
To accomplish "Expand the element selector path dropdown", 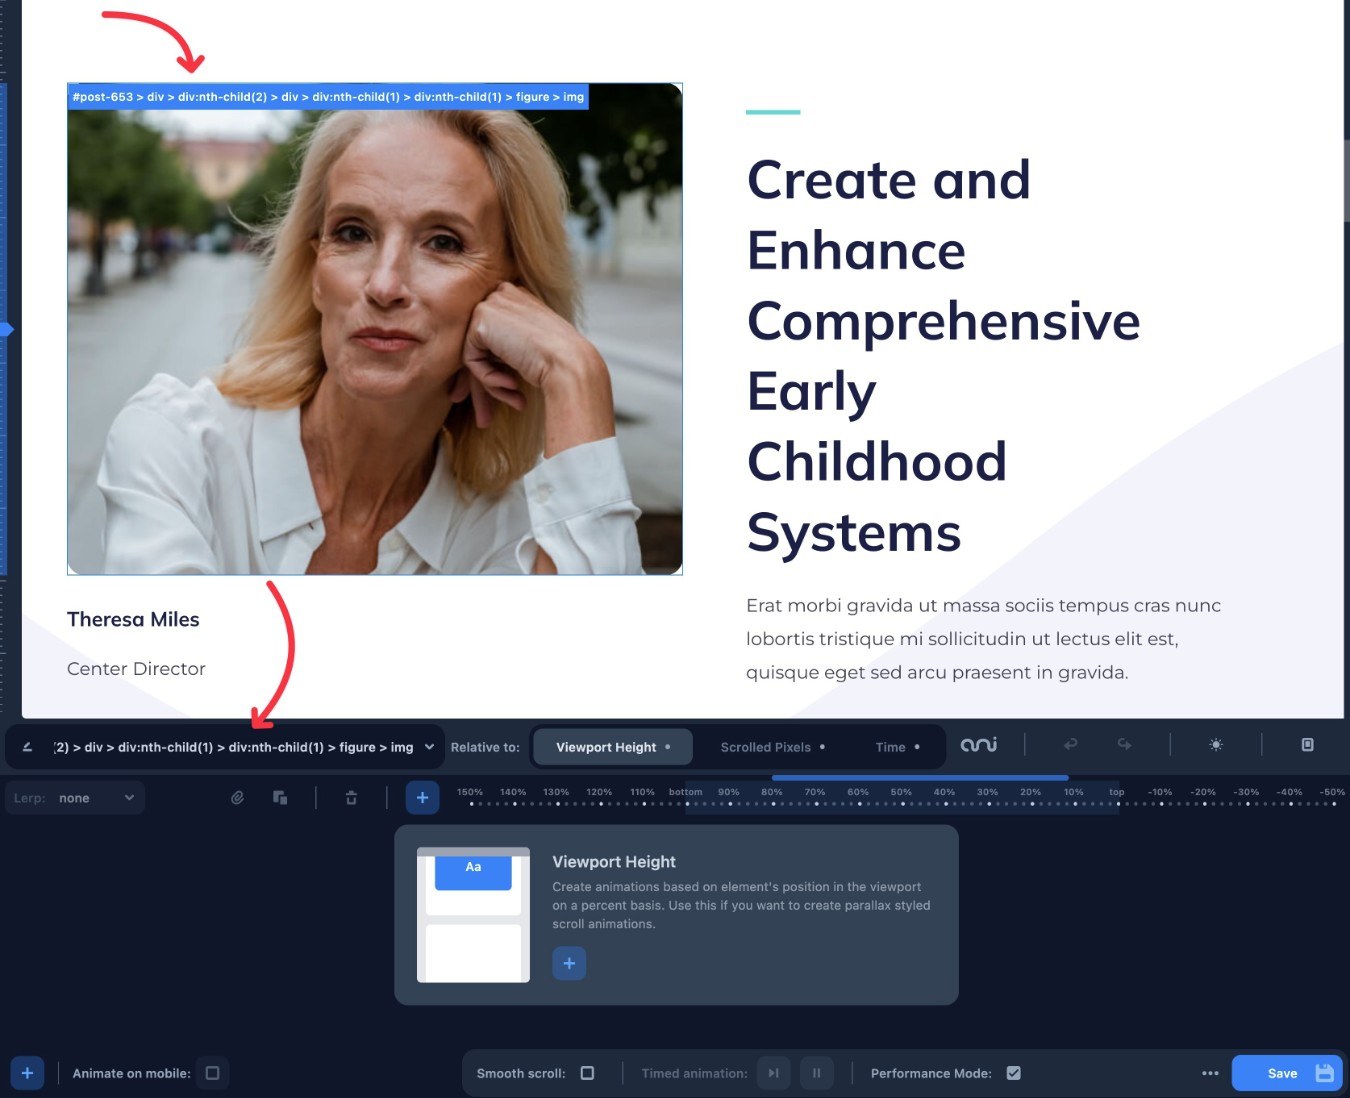I will (429, 747).
